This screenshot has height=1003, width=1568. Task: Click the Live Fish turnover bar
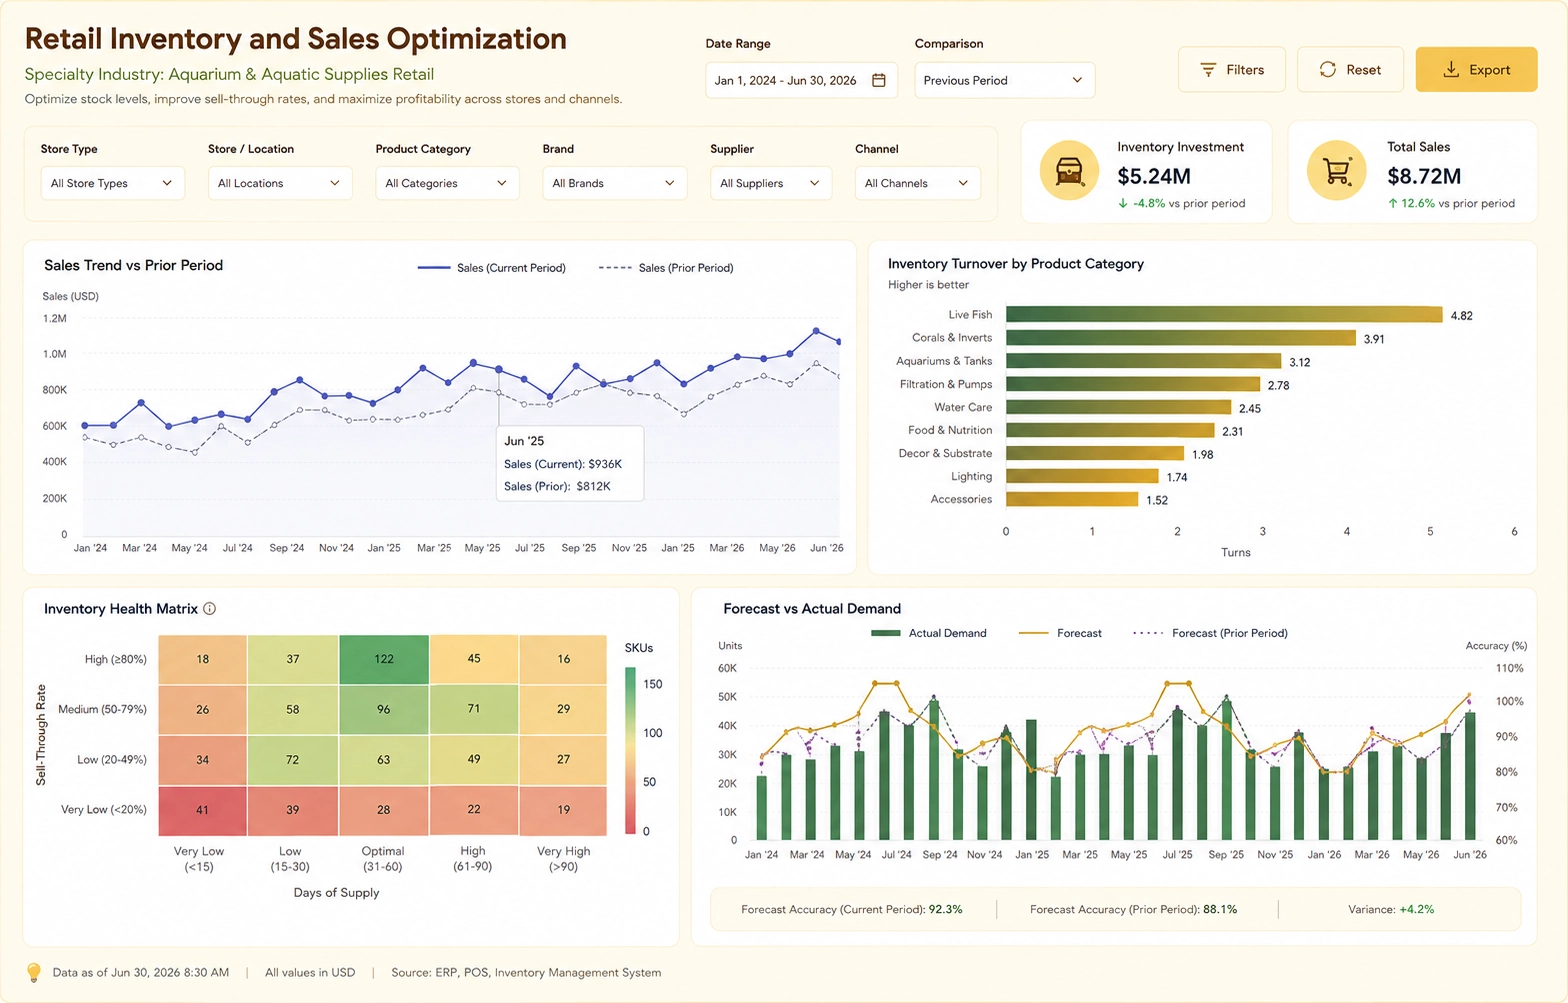[x=1224, y=315]
